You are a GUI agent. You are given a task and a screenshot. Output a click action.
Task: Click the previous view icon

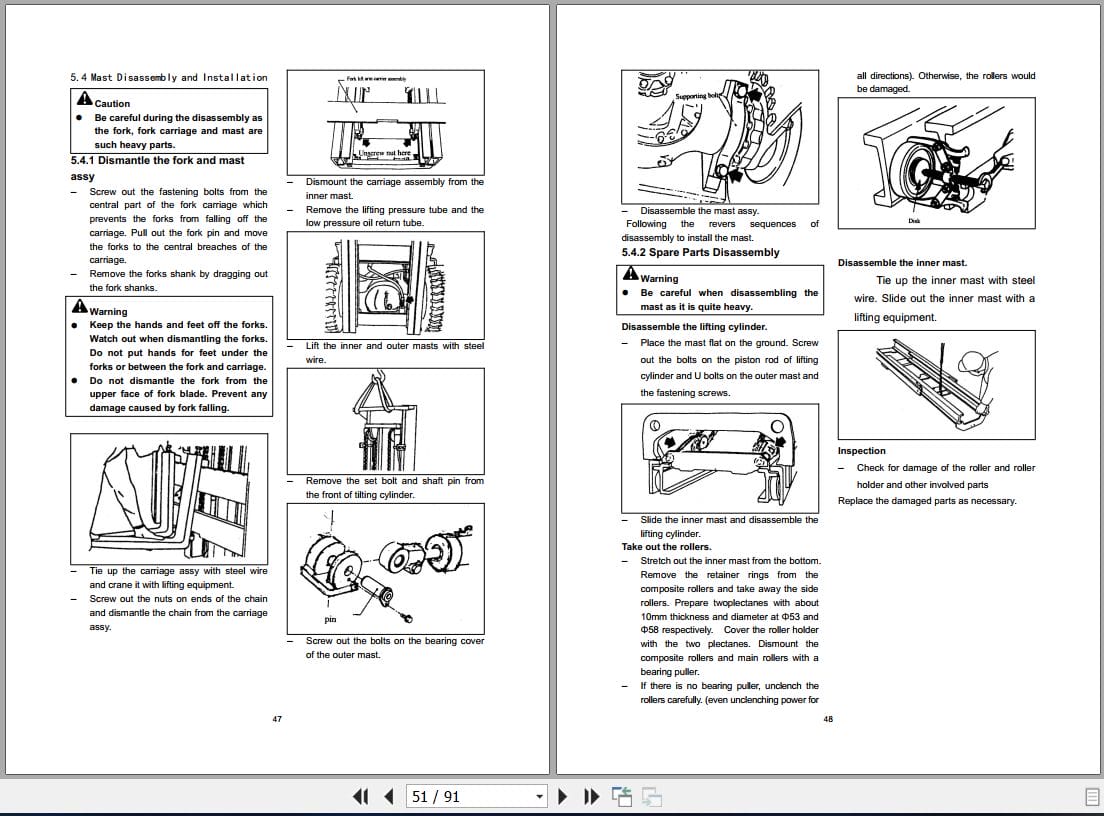(x=622, y=796)
